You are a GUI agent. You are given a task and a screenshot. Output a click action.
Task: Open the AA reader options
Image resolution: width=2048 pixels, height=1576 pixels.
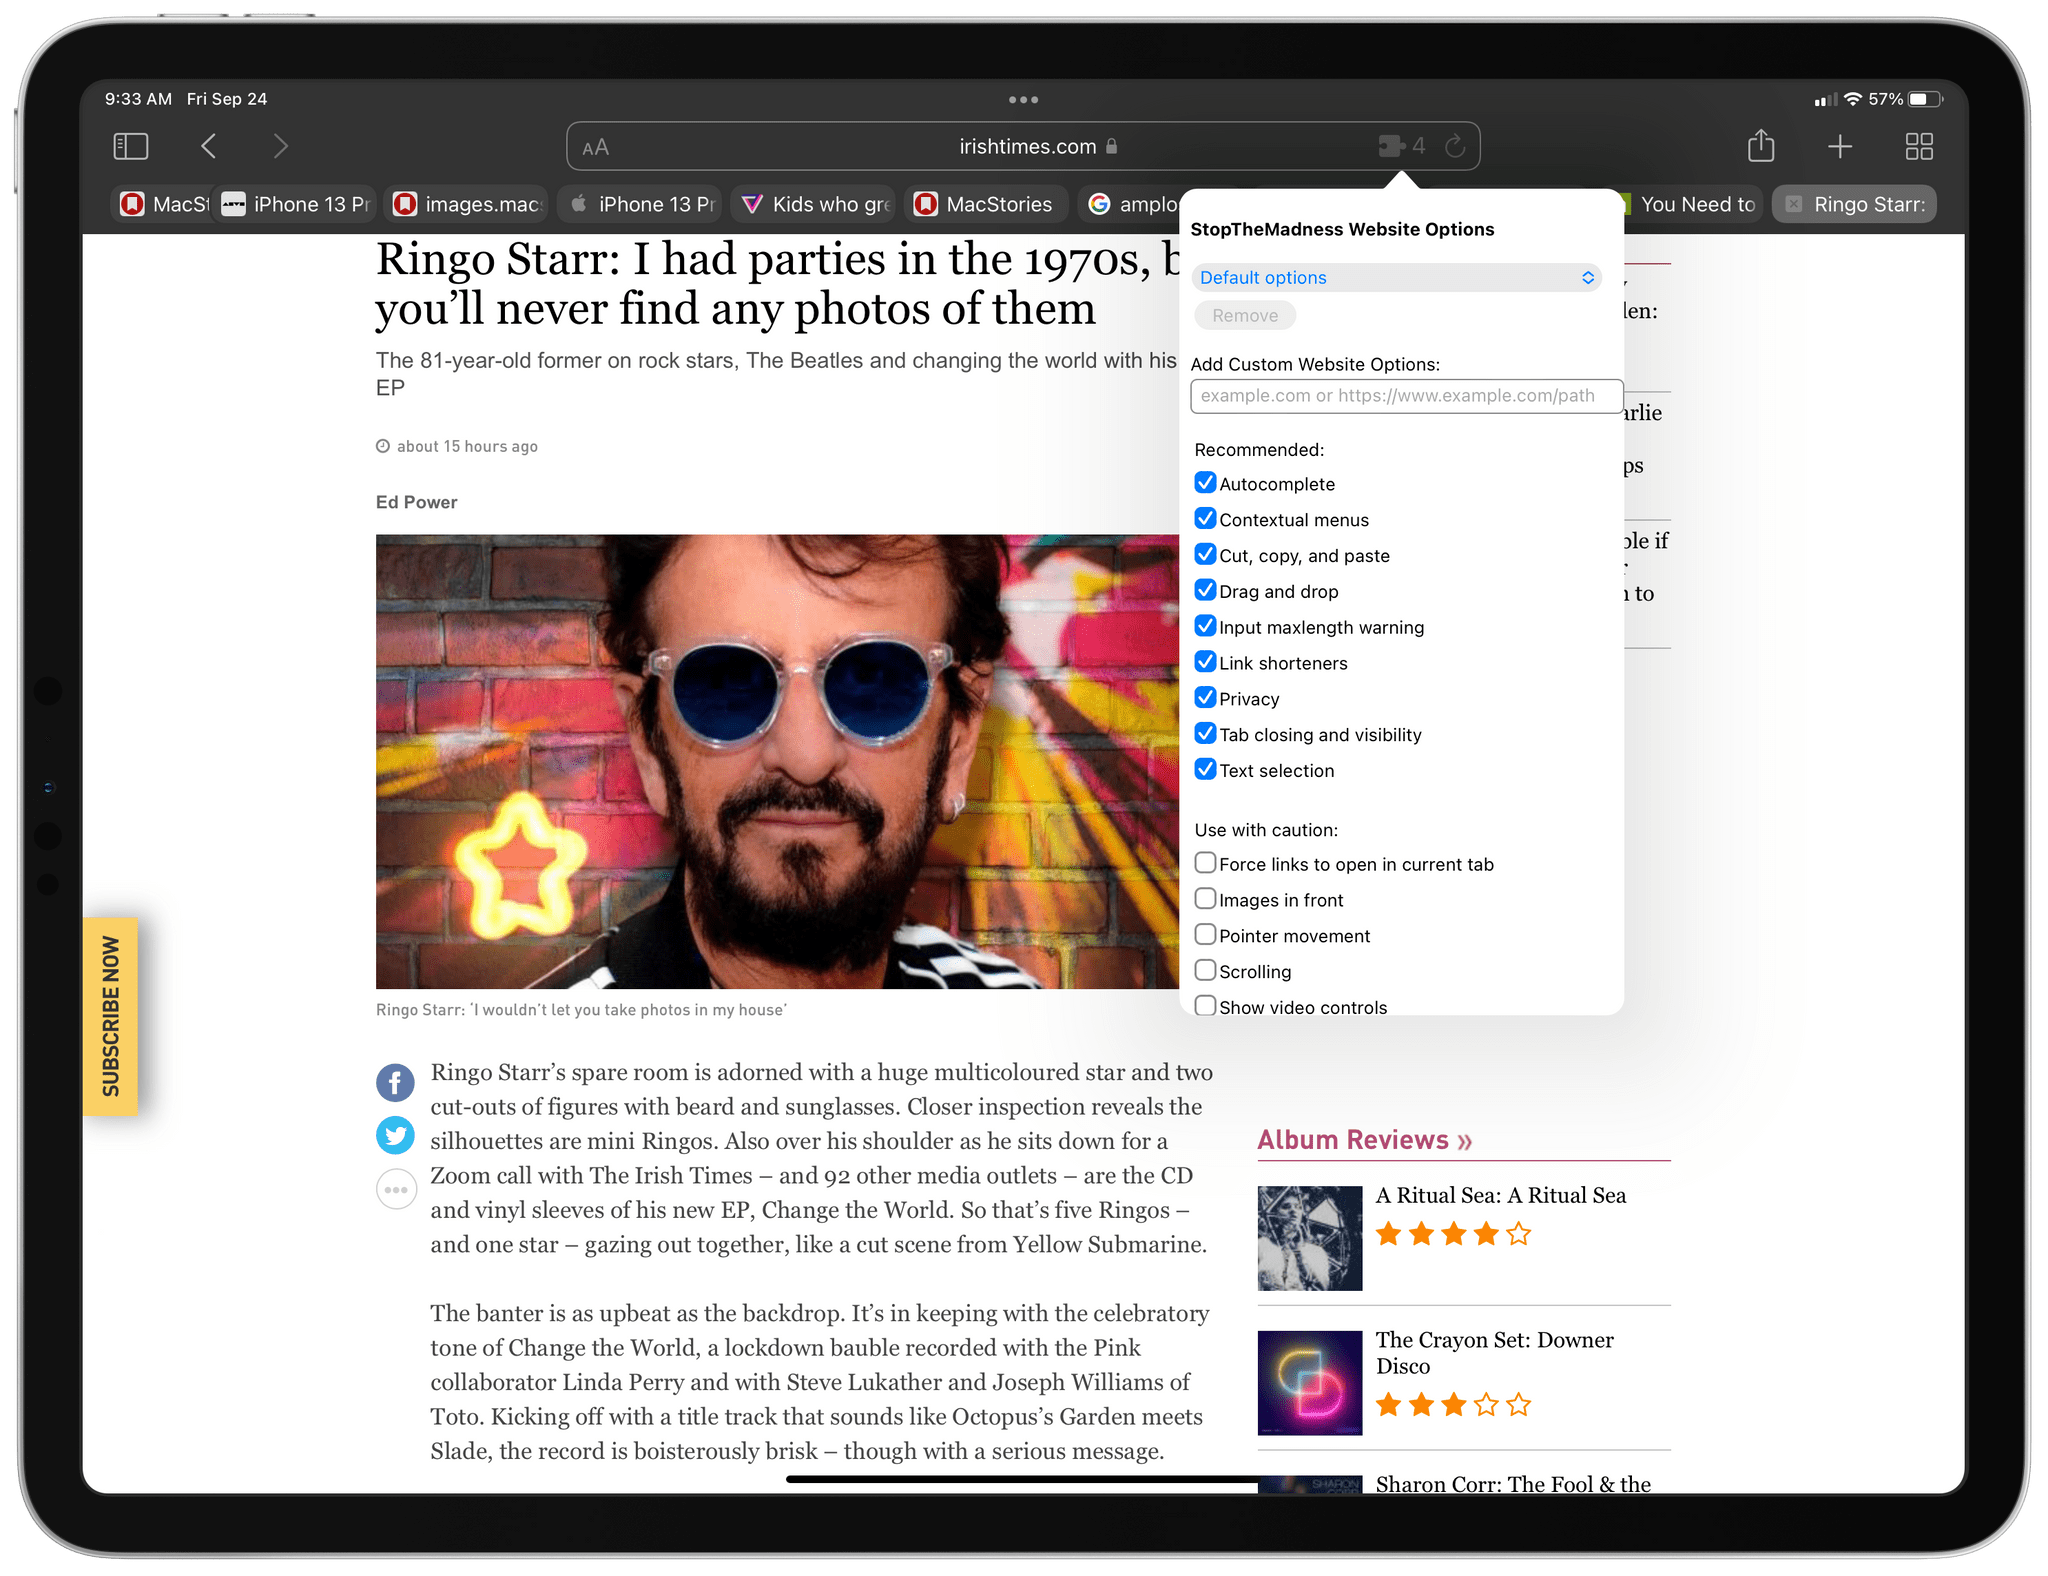pos(595,148)
